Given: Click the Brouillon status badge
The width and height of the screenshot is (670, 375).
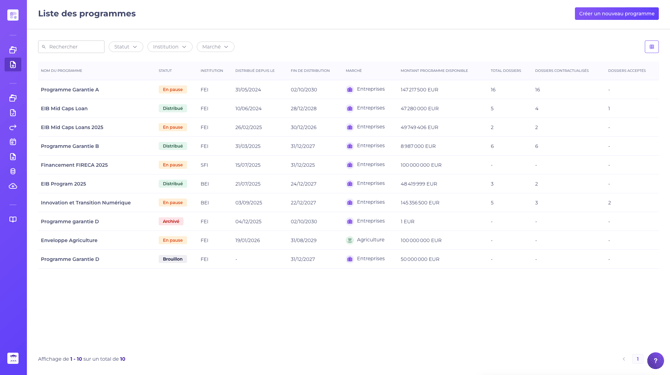Looking at the screenshot, I should coord(173,259).
